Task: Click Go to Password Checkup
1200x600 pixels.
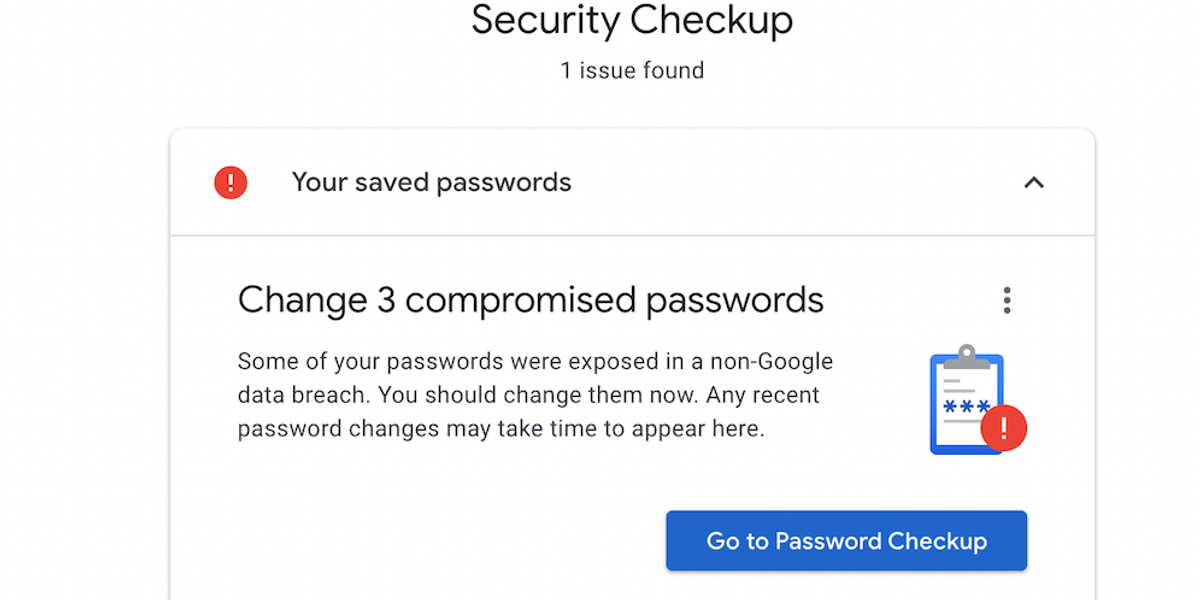Action: [846, 540]
